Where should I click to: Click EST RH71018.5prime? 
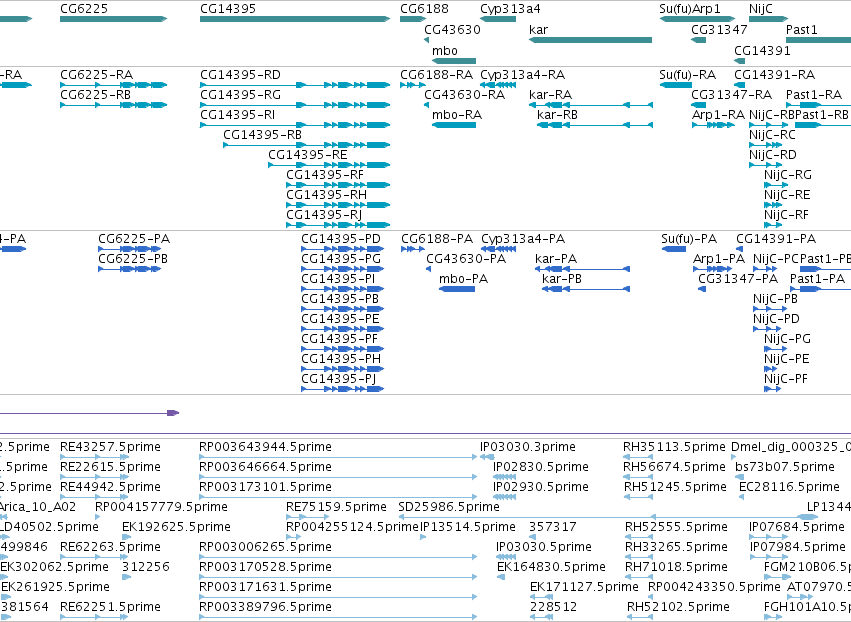pyautogui.click(x=676, y=567)
